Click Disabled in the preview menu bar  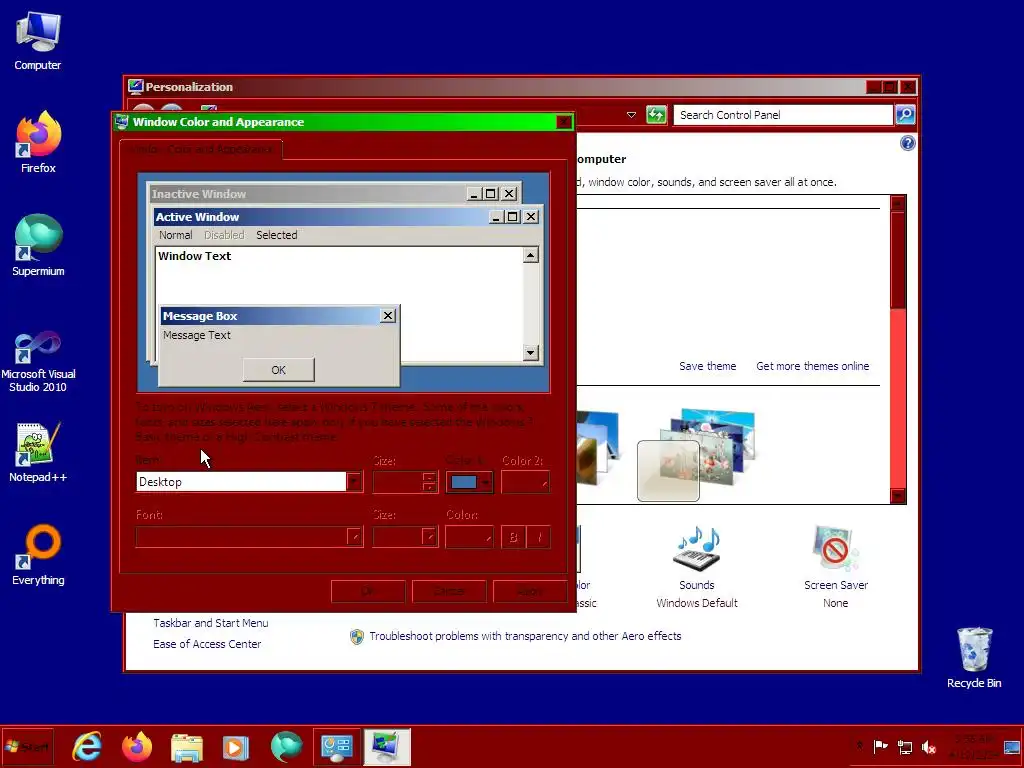point(224,235)
